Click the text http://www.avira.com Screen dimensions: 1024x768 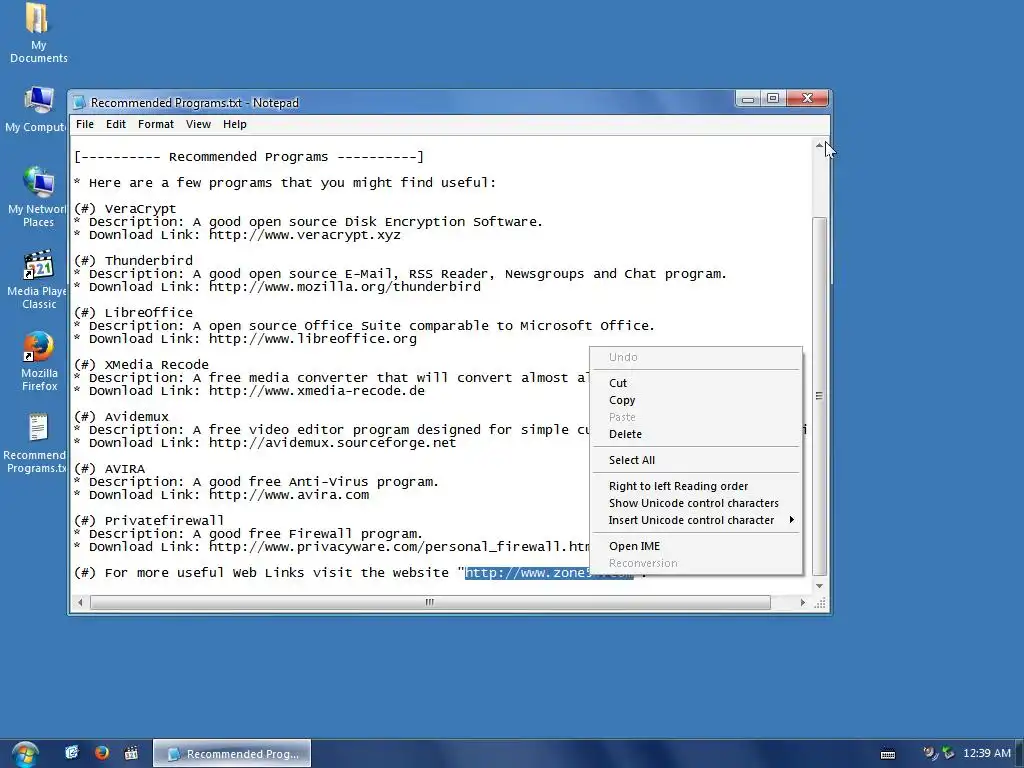tap(289, 495)
